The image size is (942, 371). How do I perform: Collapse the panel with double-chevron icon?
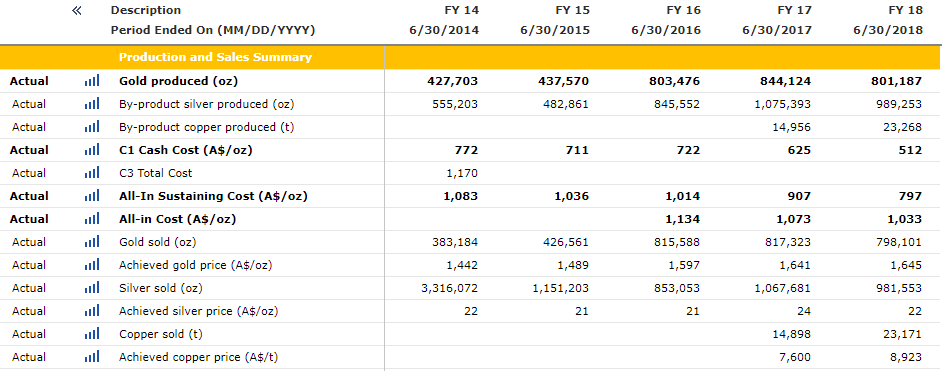[77, 10]
